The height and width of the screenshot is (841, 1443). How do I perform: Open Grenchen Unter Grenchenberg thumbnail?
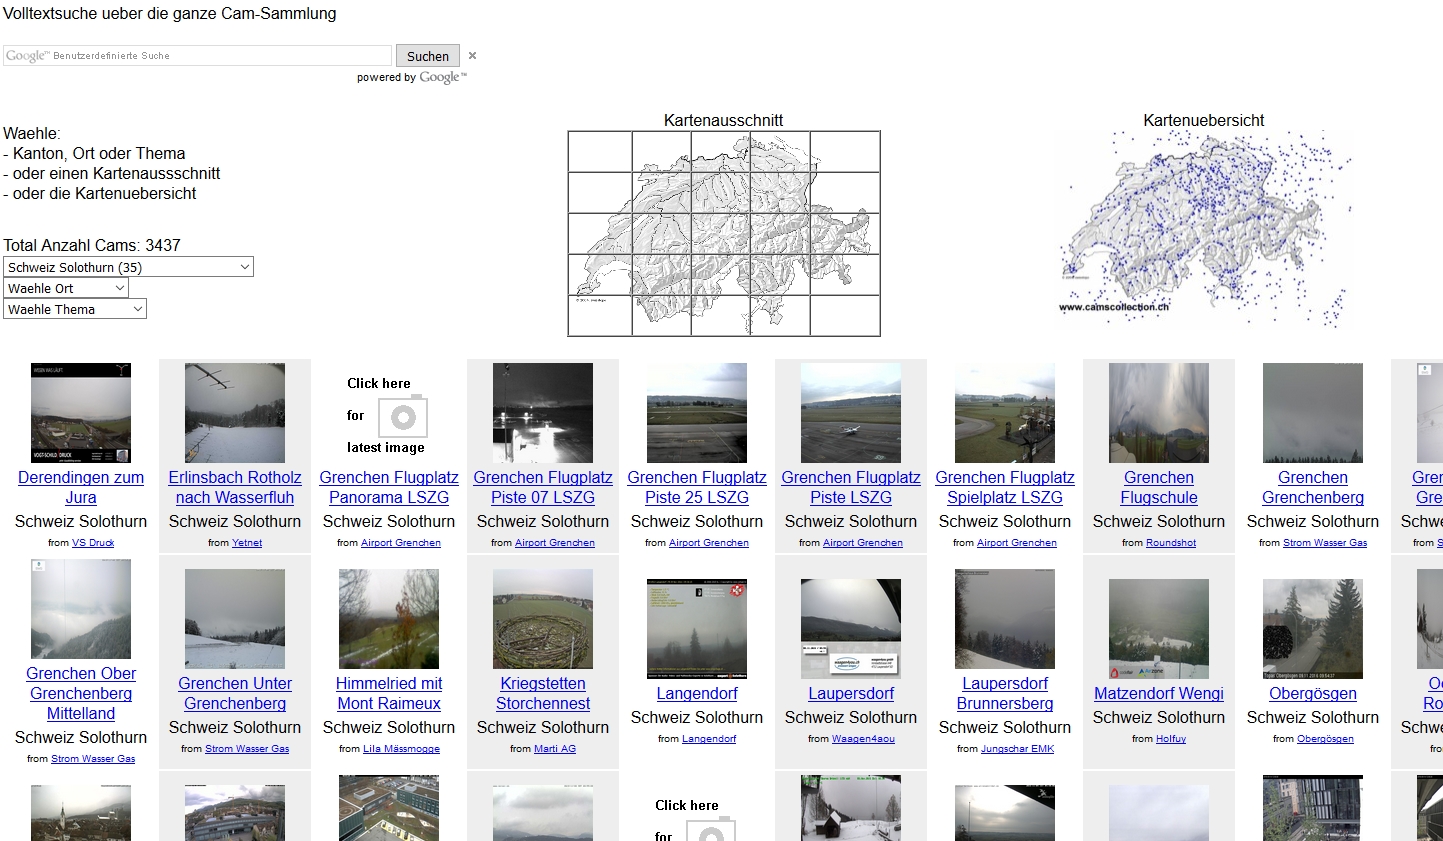235,619
